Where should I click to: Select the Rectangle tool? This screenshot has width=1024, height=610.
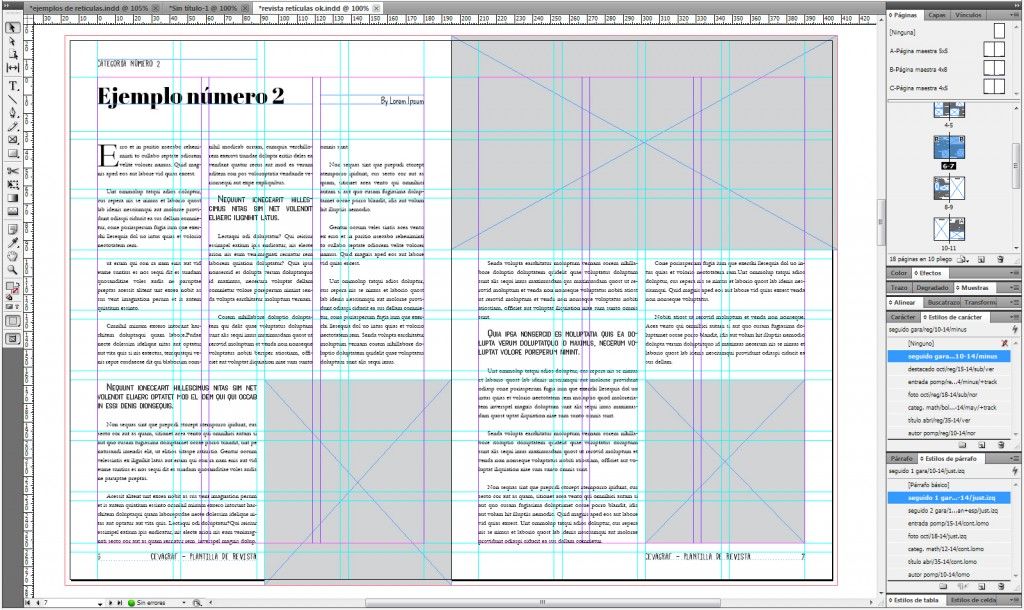pos(12,153)
